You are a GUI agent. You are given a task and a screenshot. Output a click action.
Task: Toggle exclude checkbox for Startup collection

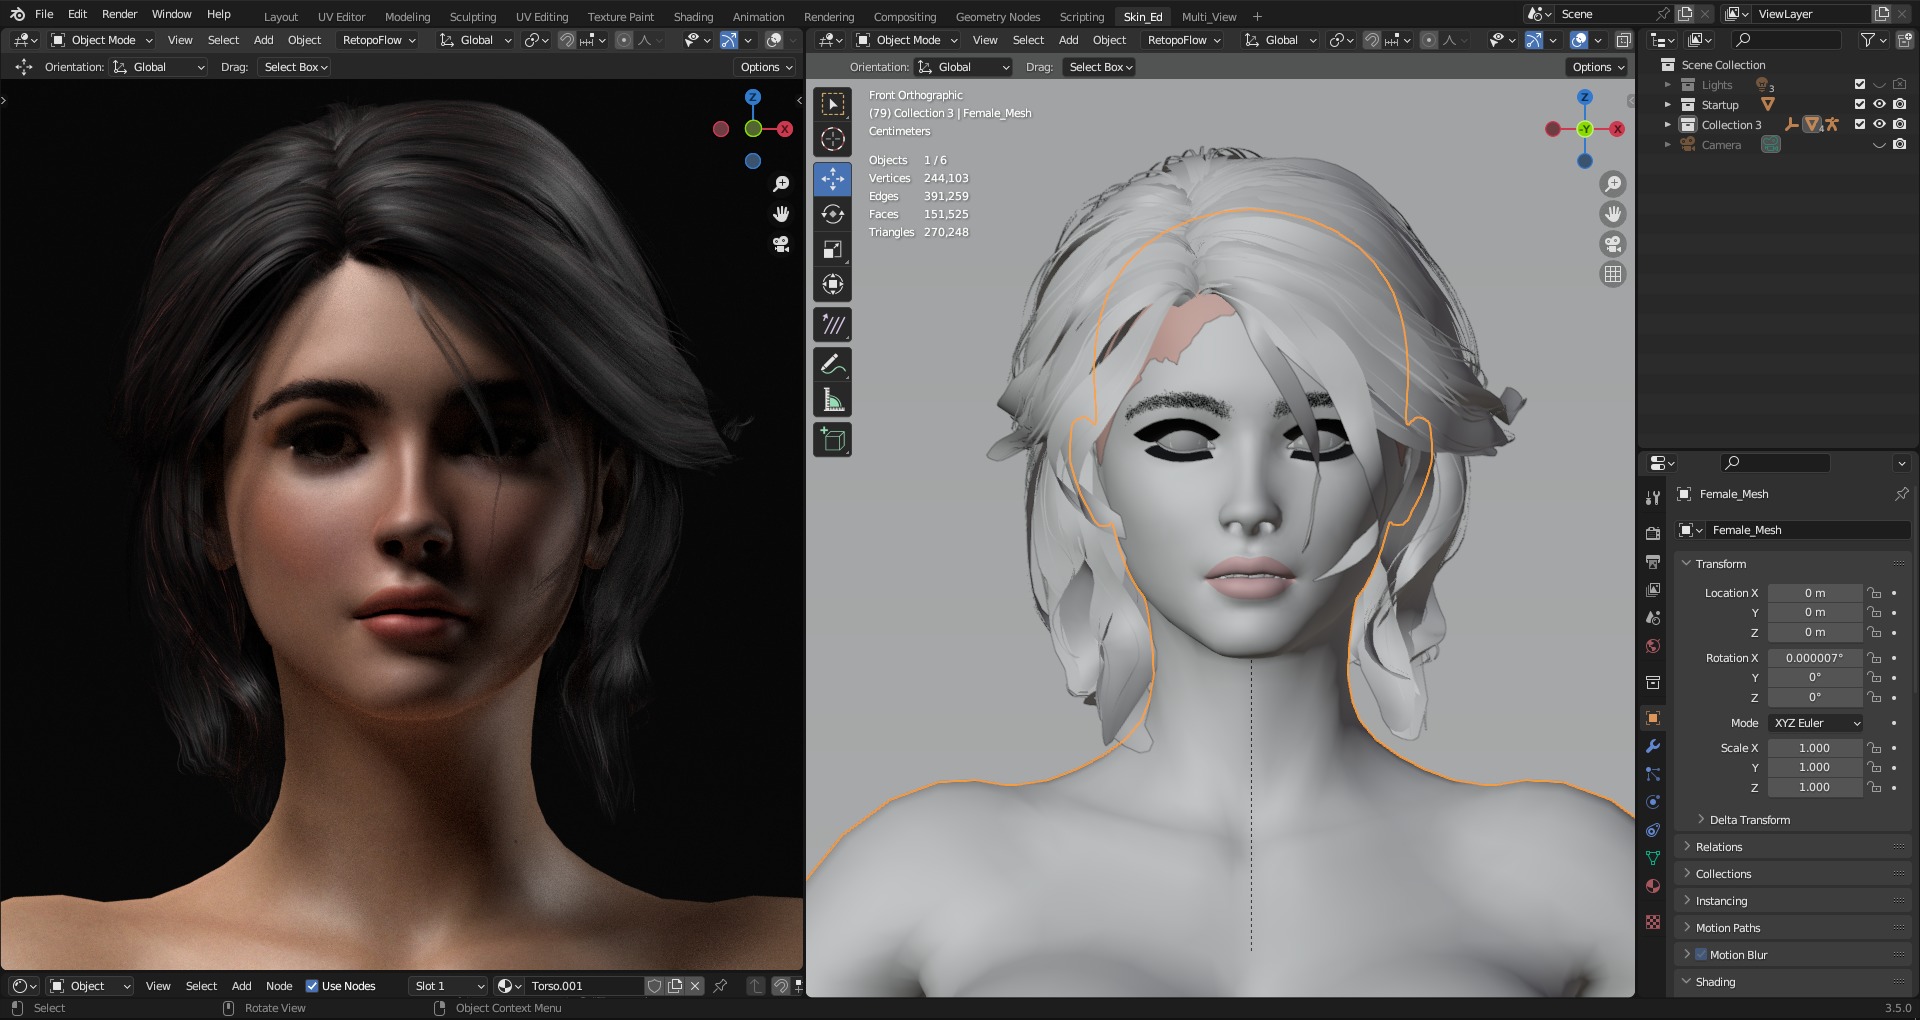pos(1860,104)
